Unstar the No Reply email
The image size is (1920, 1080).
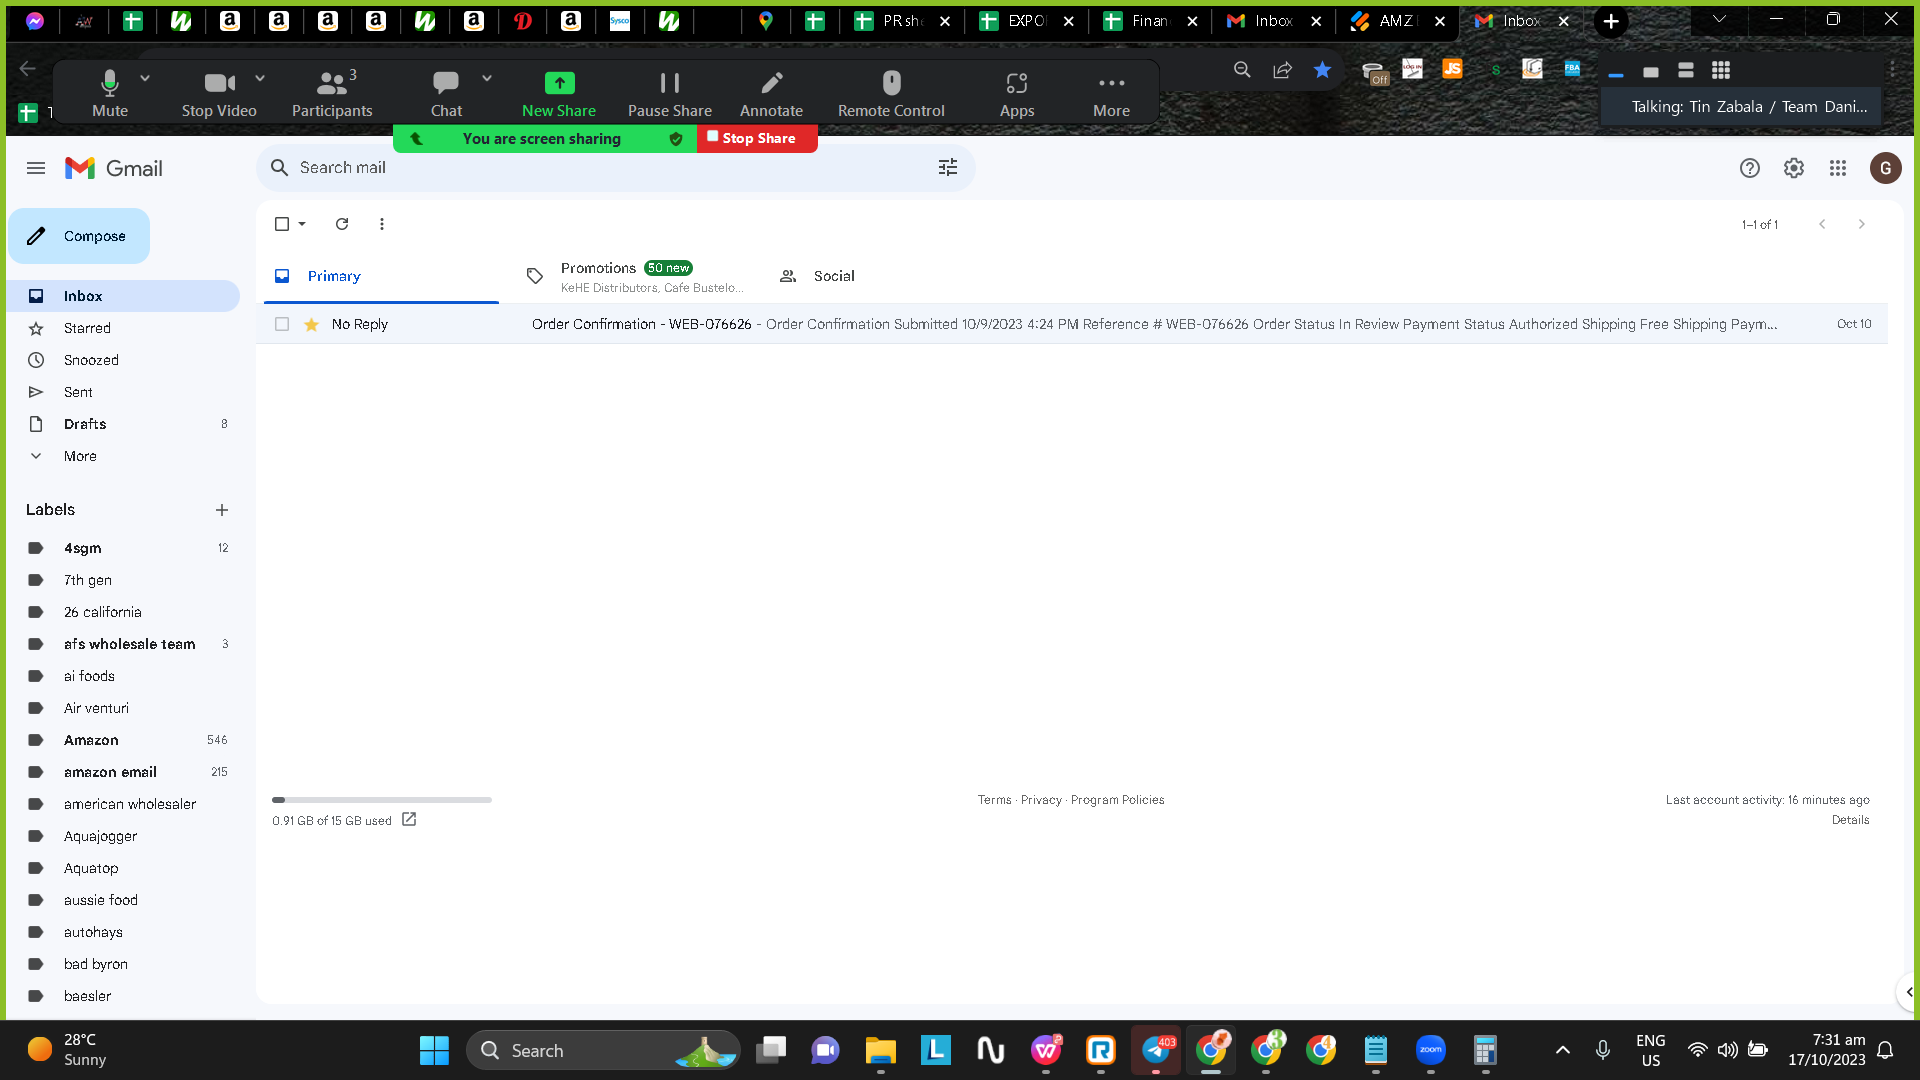click(311, 324)
